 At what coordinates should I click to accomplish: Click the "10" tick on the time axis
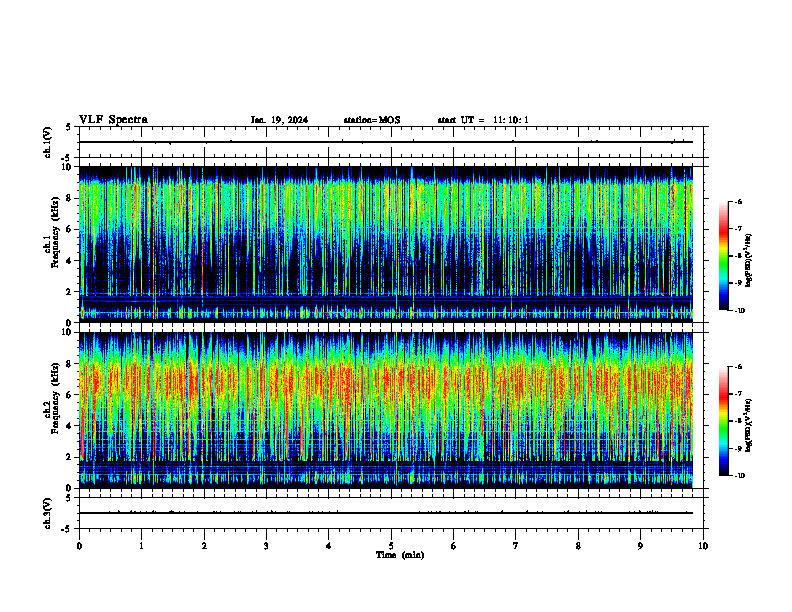pos(703,546)
